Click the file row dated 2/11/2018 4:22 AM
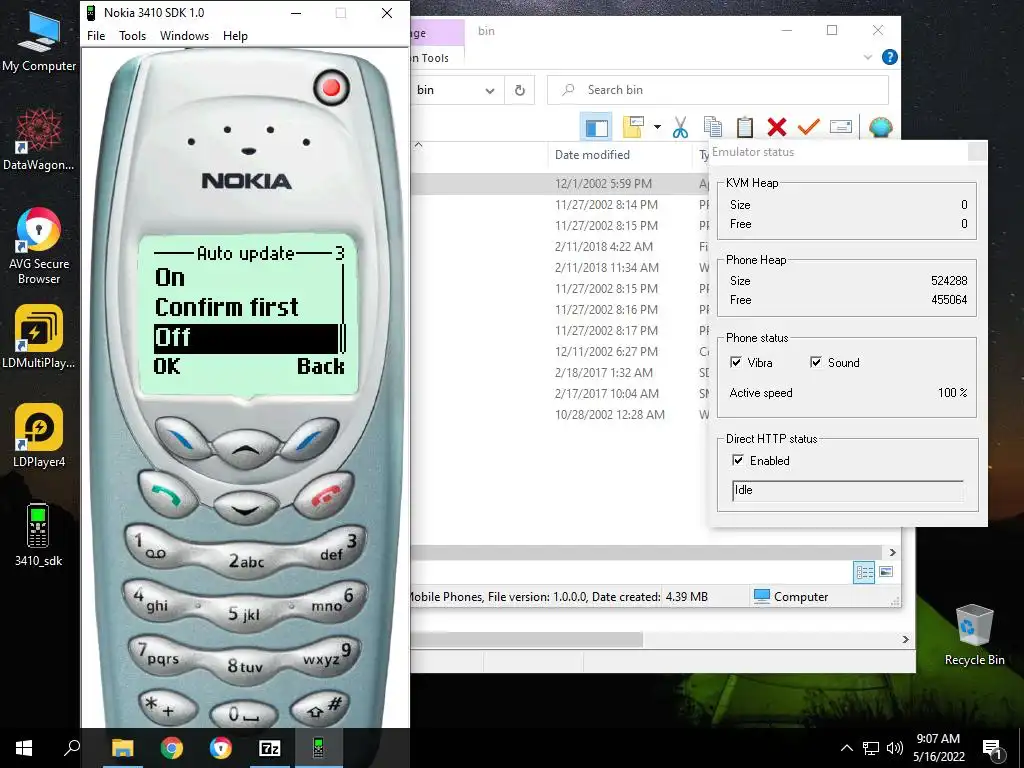1024x768 pixels. click(562, 246)
